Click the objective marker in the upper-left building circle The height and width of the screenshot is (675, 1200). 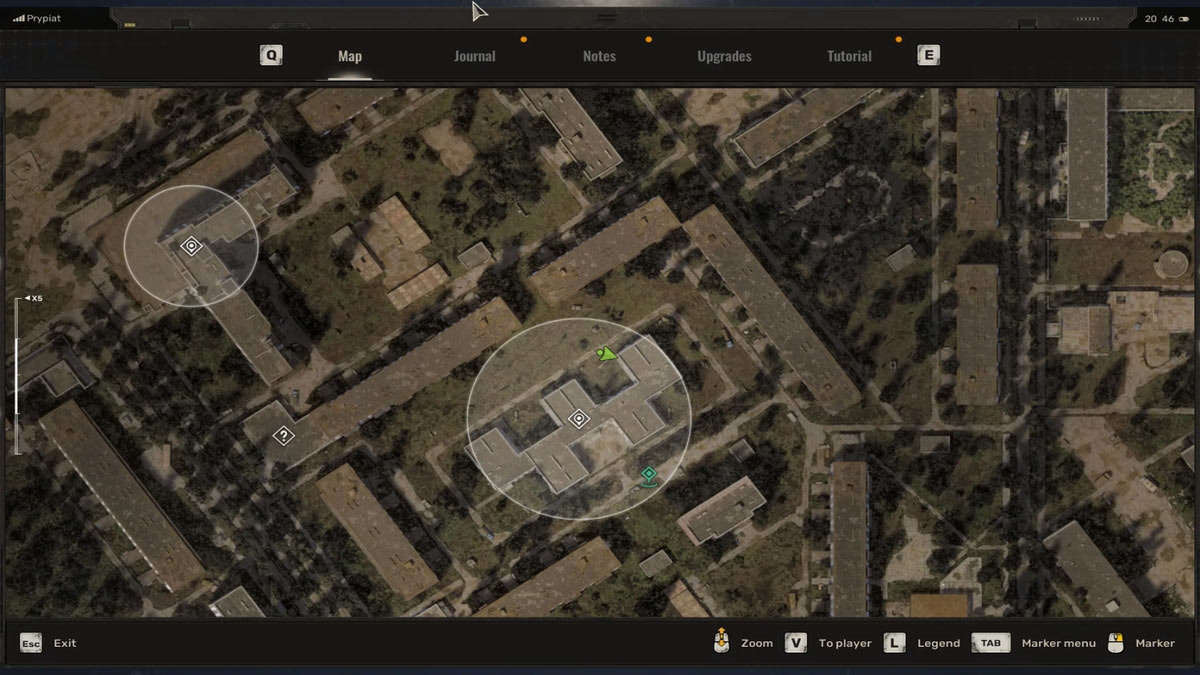191,245
